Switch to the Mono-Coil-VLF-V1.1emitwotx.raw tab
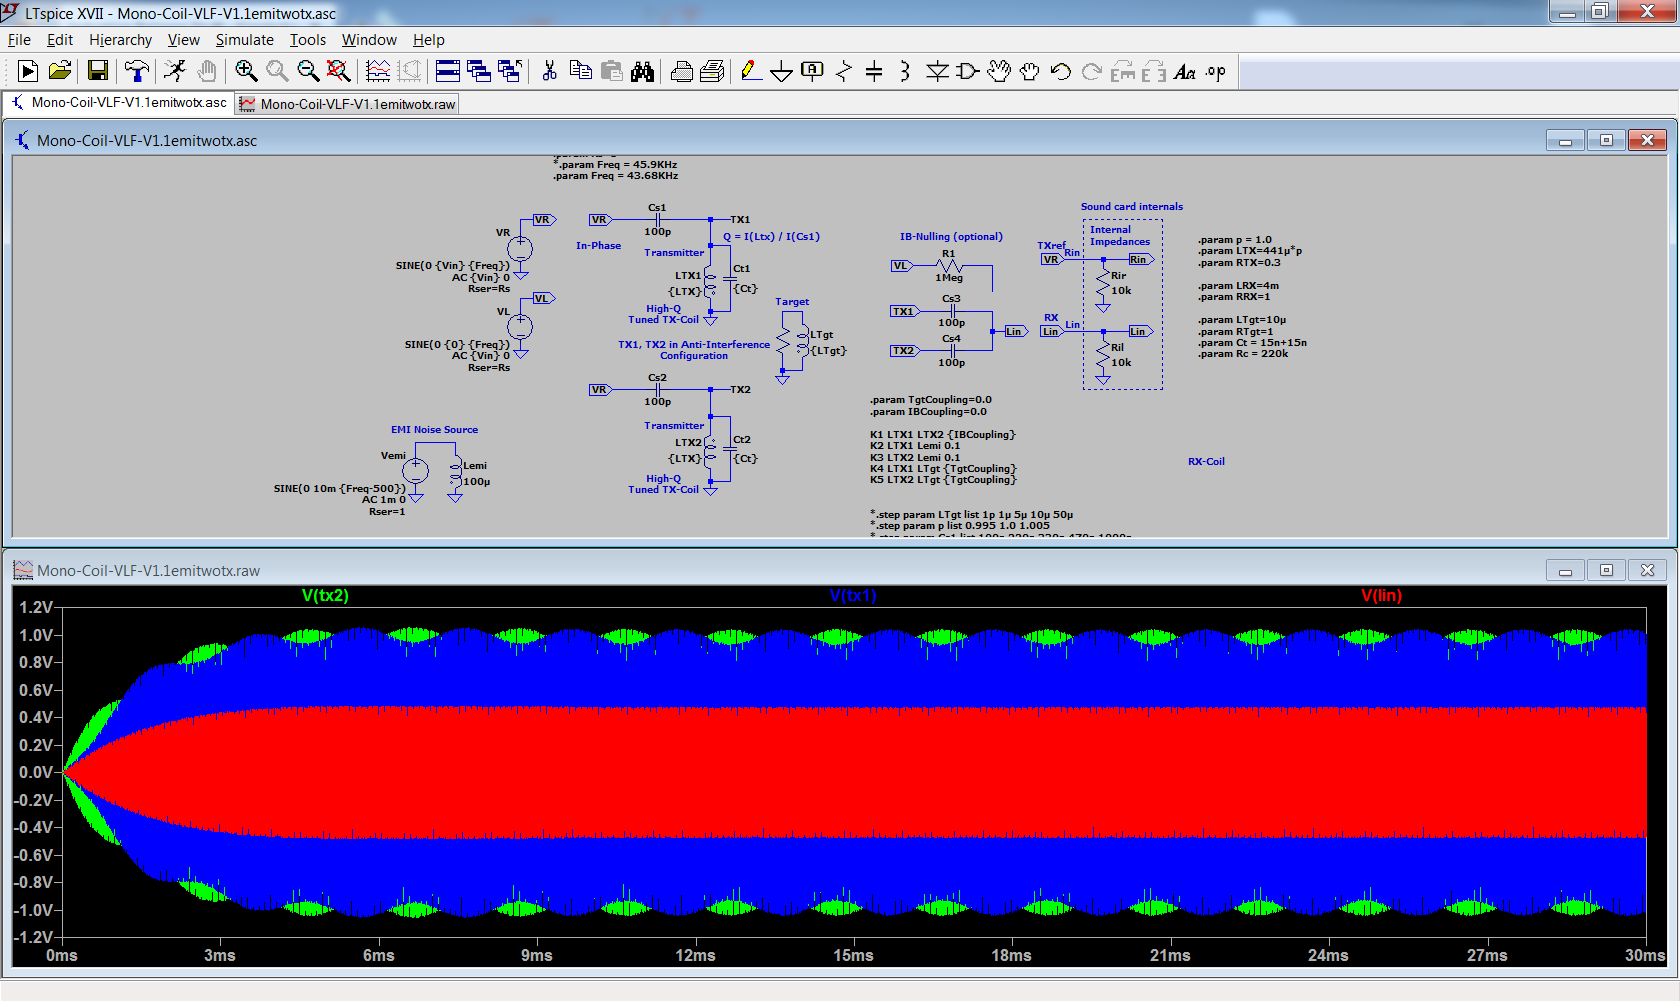 (345, 103)
